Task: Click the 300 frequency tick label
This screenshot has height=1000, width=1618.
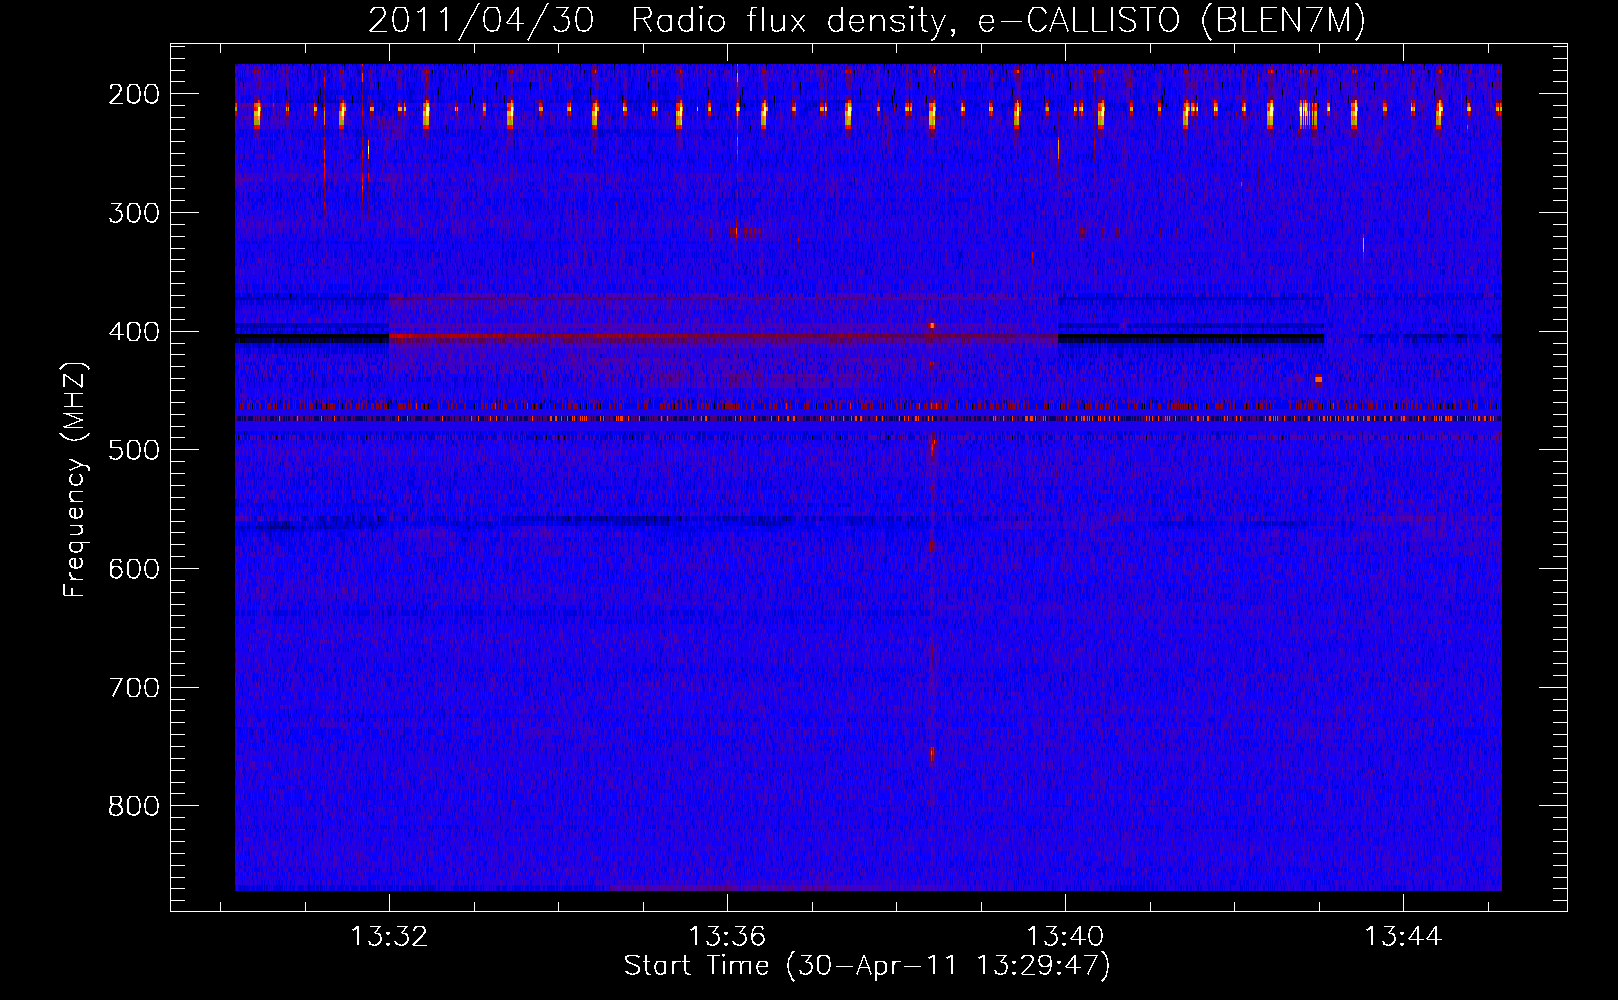Action: (x=133, y=213)
